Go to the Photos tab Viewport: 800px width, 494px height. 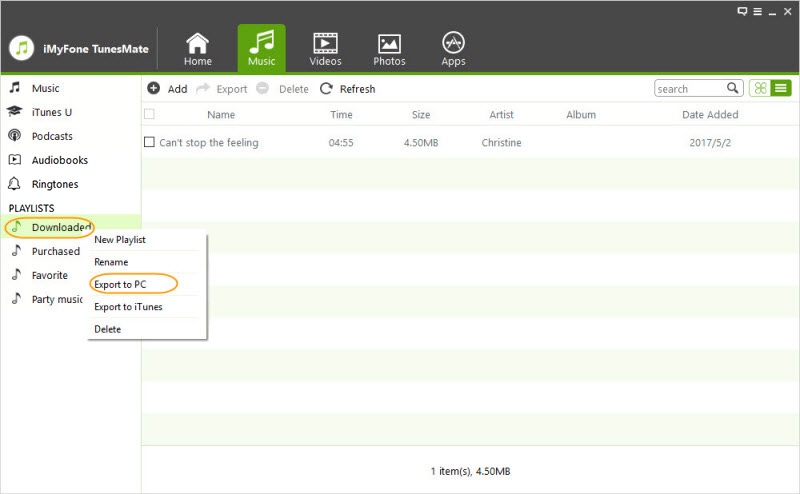pyautogui.click(x=389, y=49)
